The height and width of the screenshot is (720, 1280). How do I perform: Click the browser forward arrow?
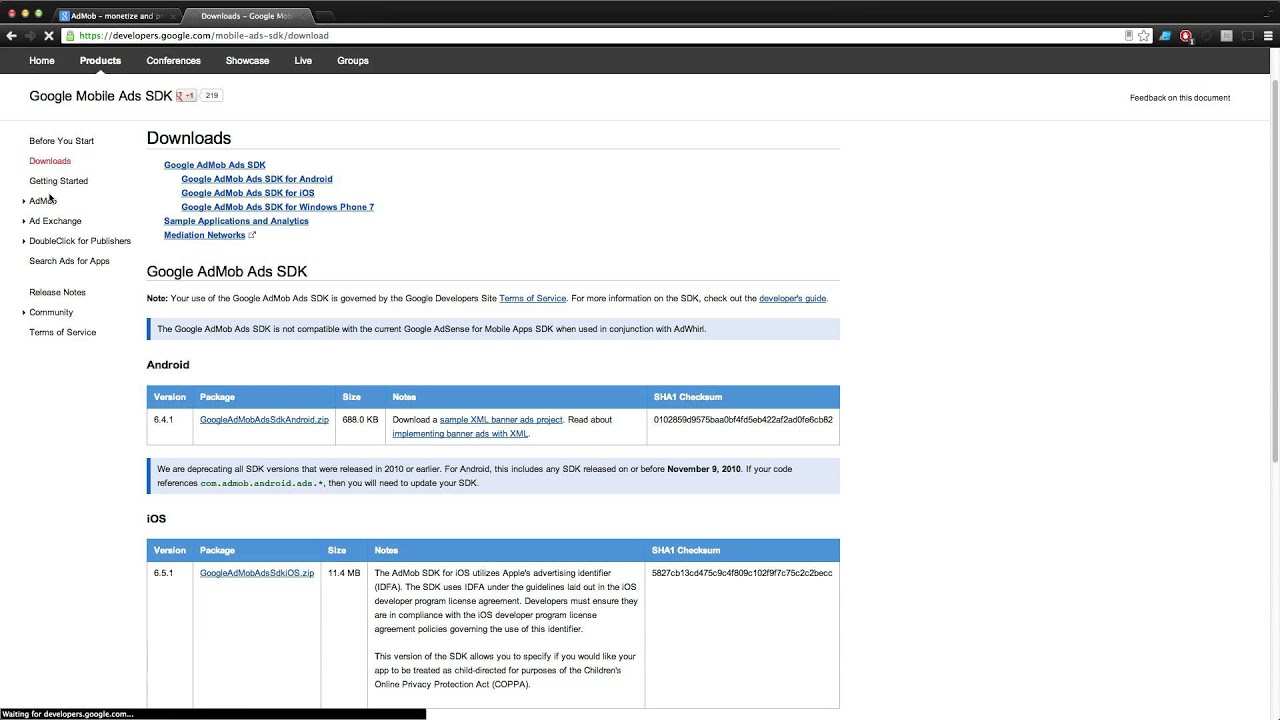30,36
